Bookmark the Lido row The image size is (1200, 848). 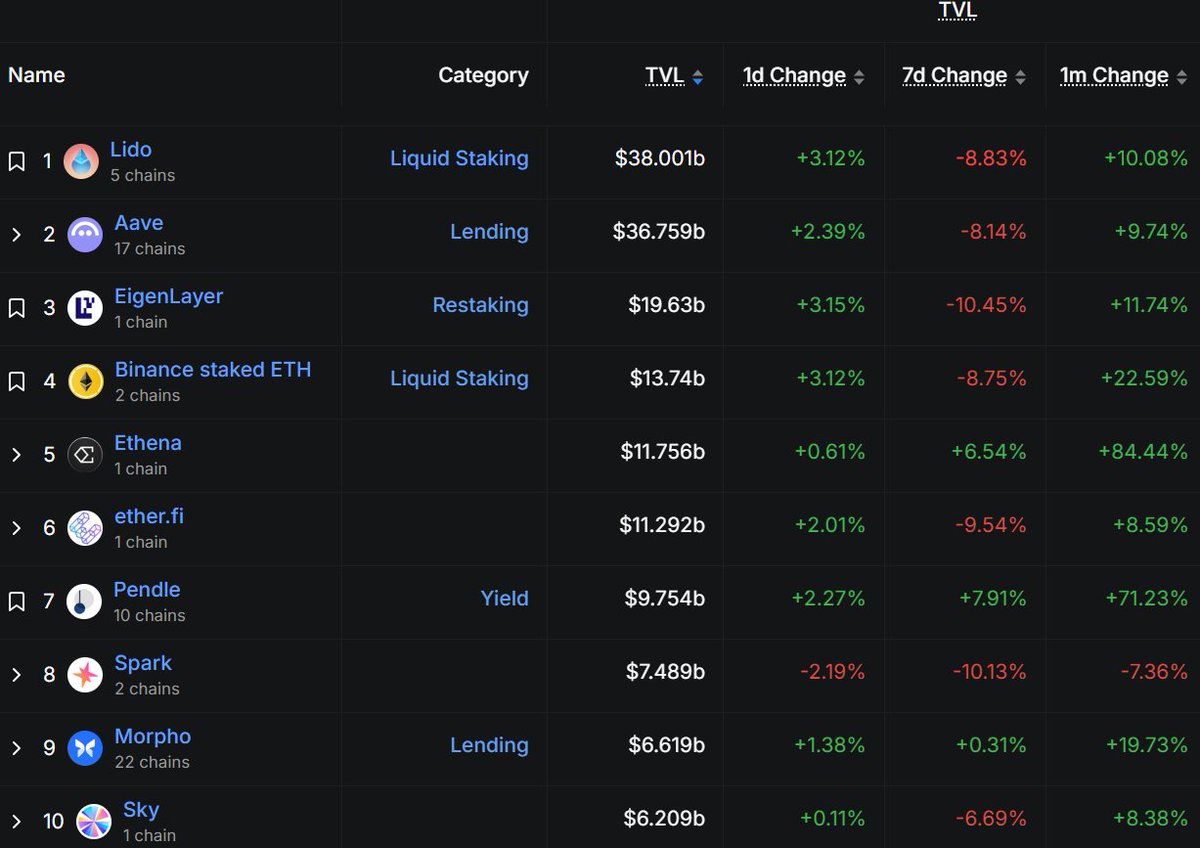coord(16,161)
